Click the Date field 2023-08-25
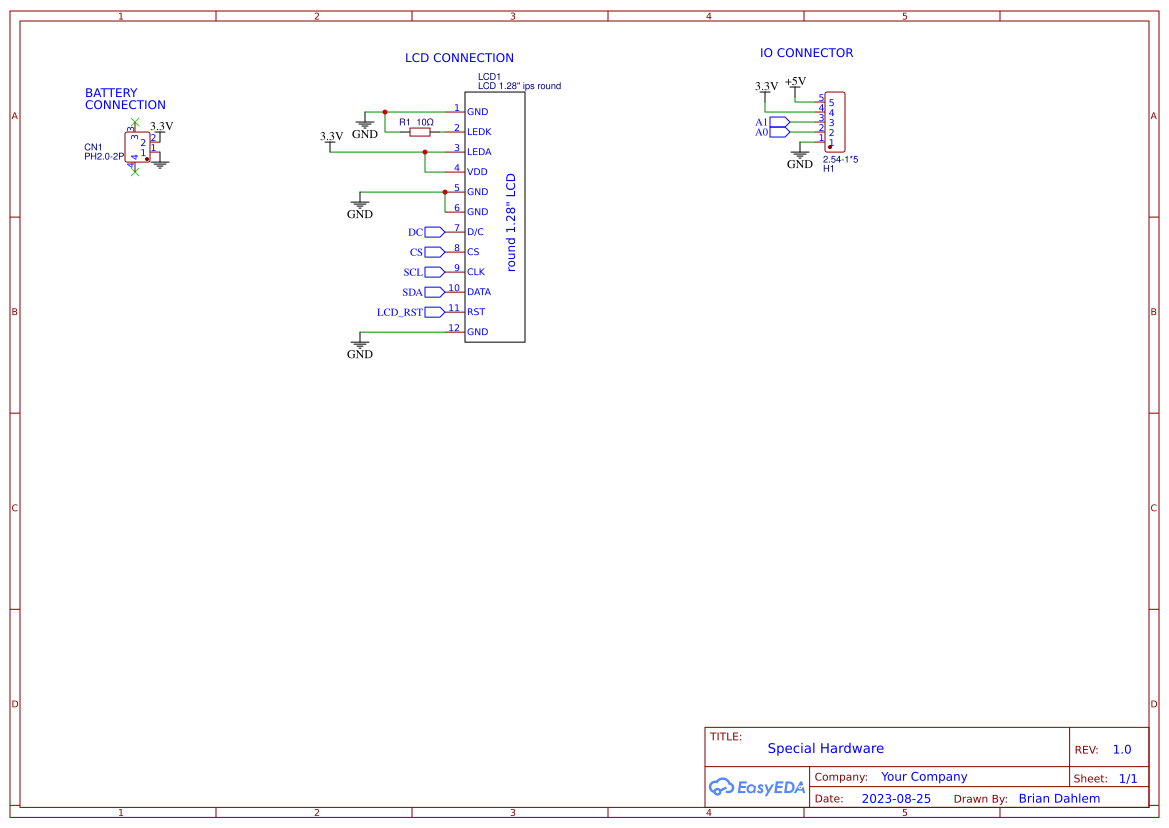 pos(898,798)
